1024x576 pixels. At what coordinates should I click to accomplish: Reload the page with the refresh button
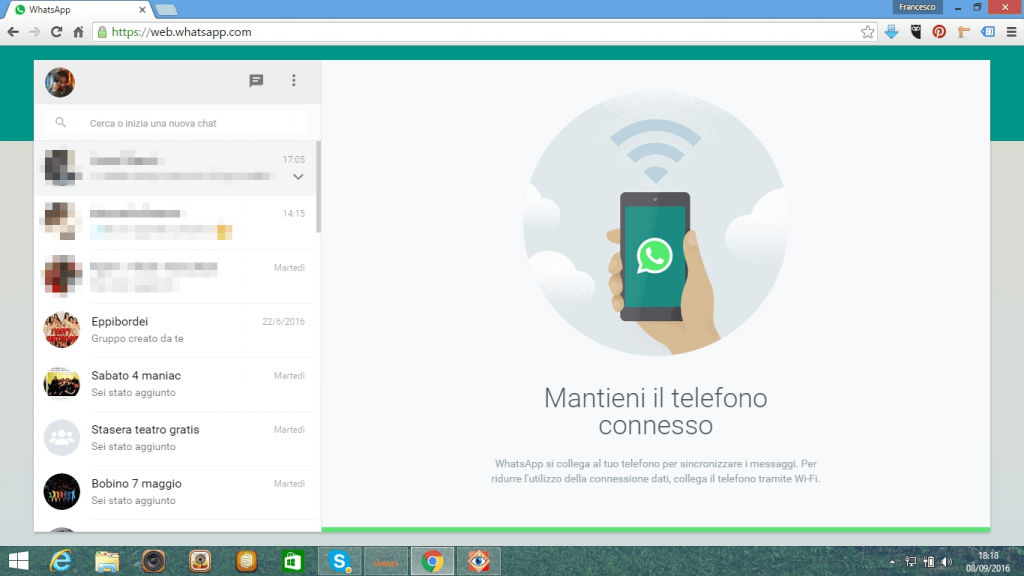coord(57,31)
